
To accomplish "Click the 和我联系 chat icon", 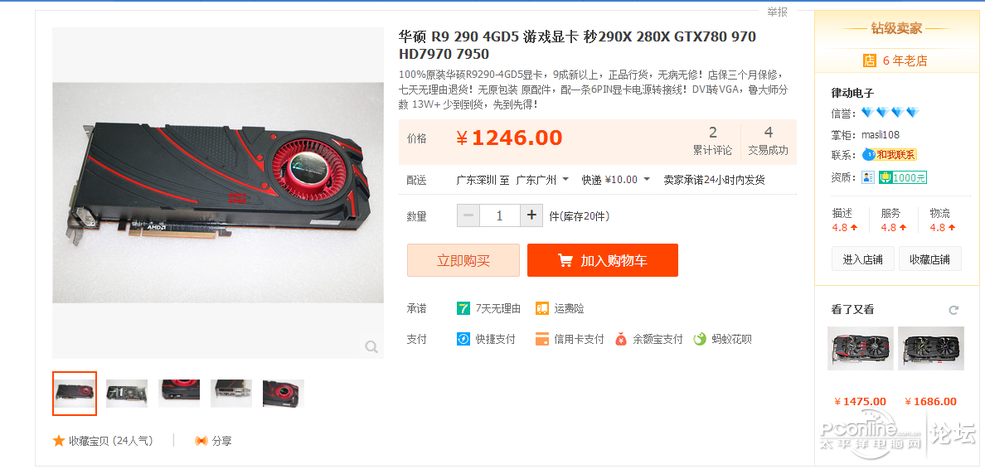I will 889,154.
